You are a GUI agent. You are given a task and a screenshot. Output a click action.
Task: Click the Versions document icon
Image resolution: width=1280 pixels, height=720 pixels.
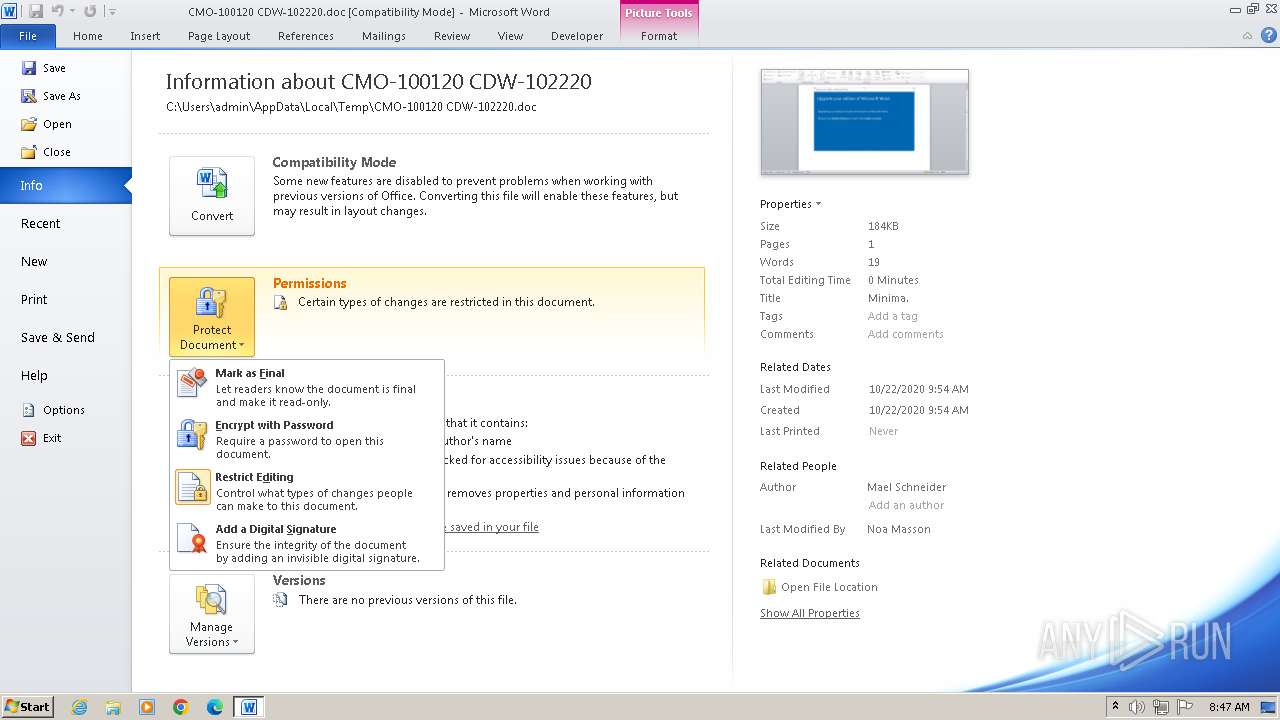pos(281,600)
